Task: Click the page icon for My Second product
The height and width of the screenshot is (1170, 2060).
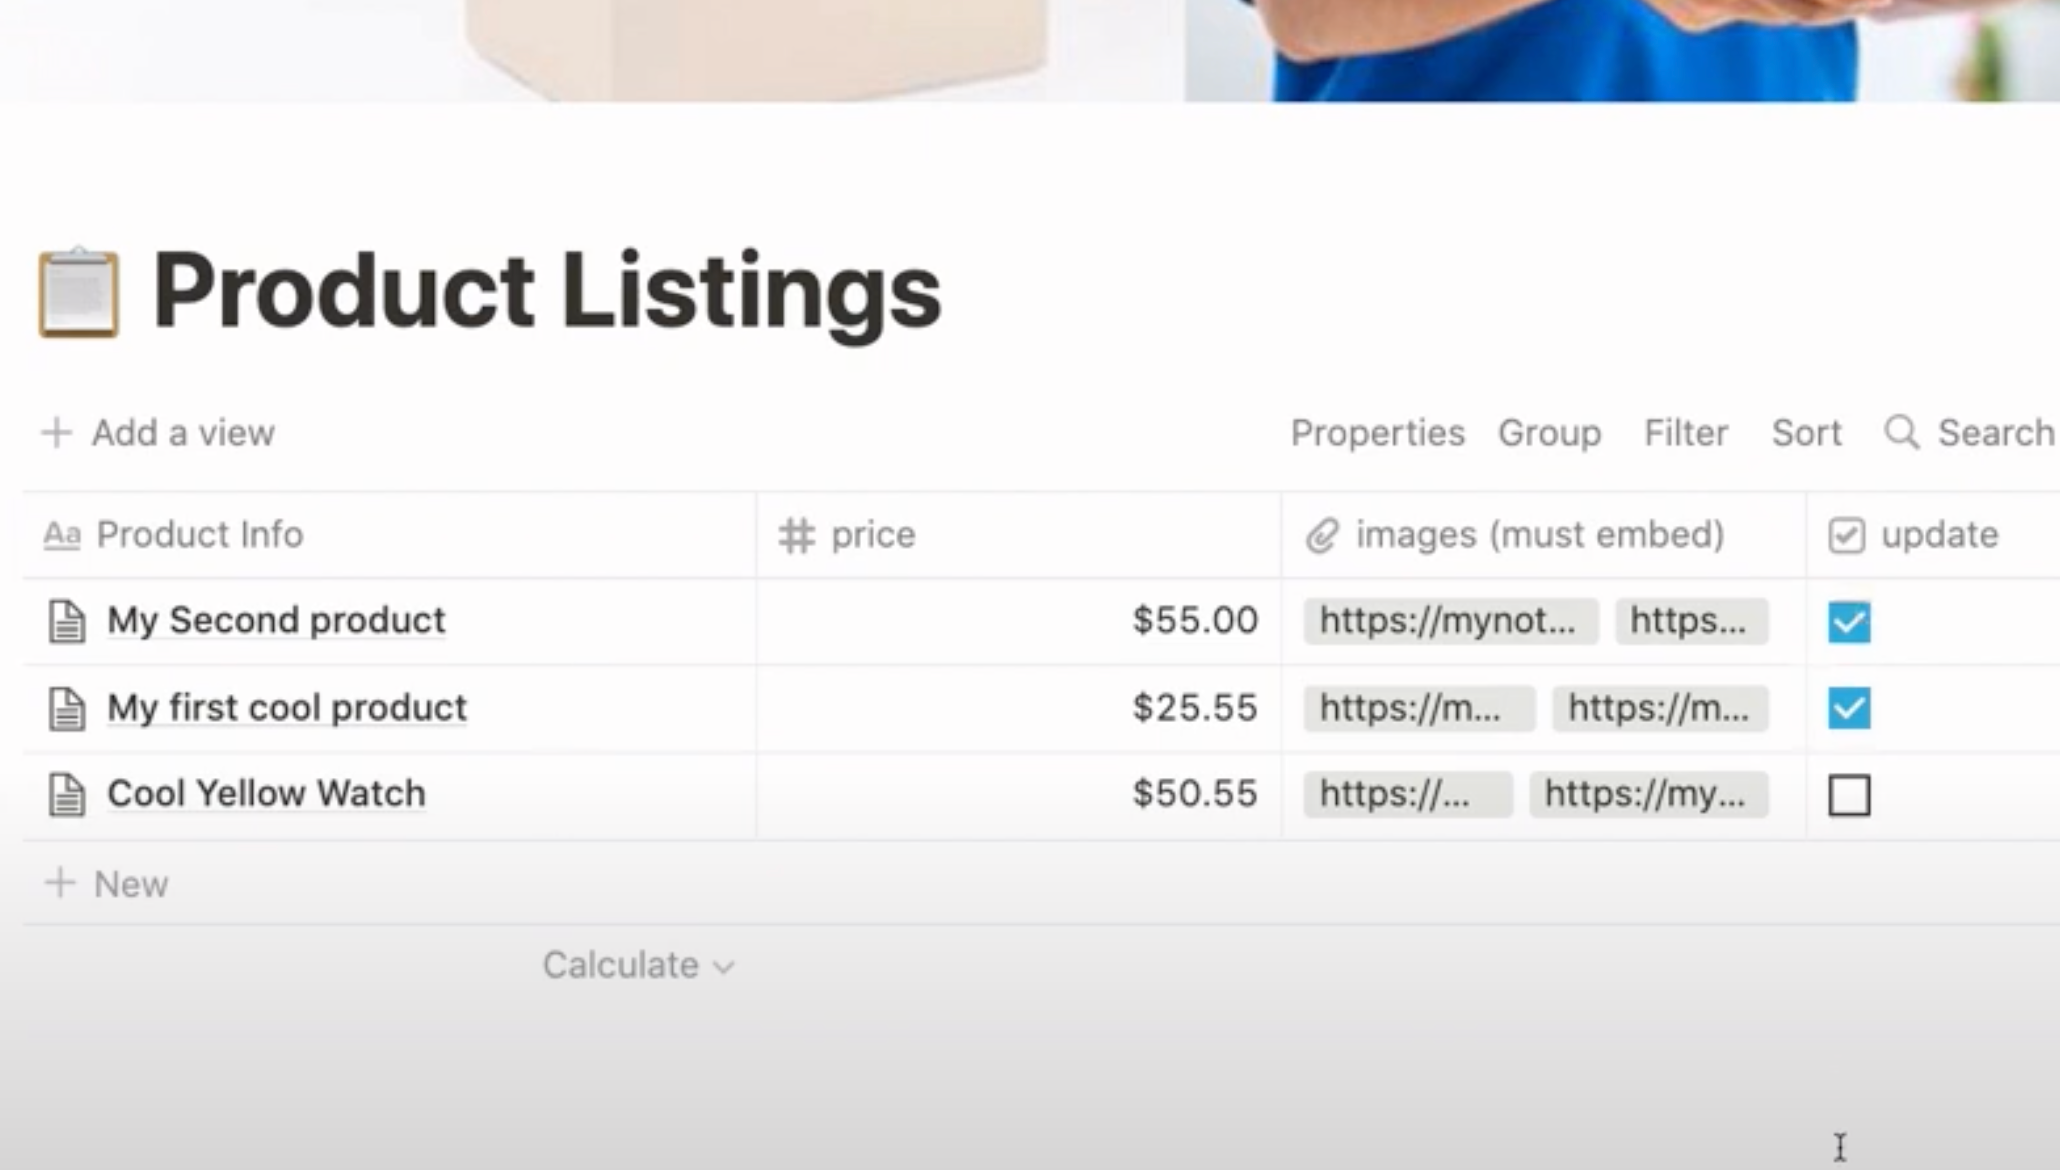Action: click(x=67, y=621)
